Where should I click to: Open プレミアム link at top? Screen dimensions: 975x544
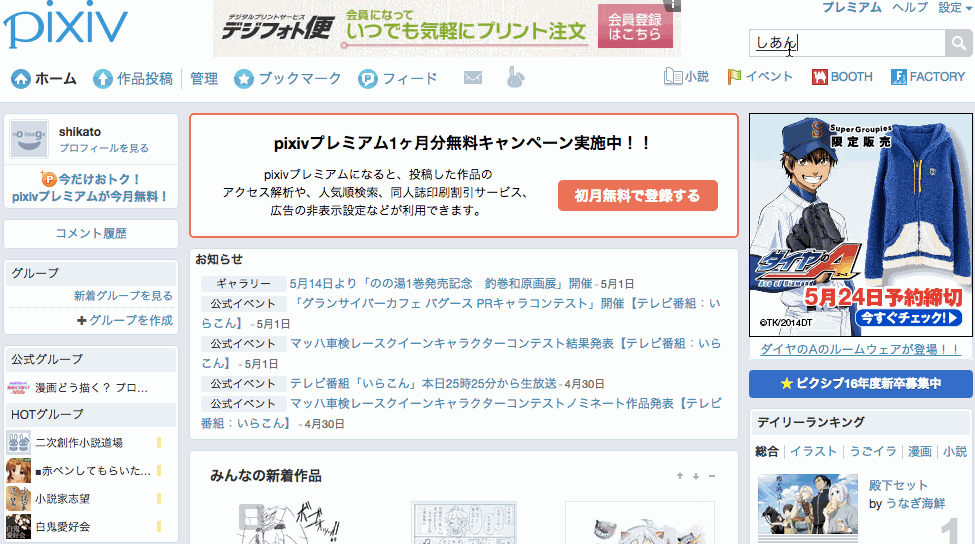tap(851, 7)
